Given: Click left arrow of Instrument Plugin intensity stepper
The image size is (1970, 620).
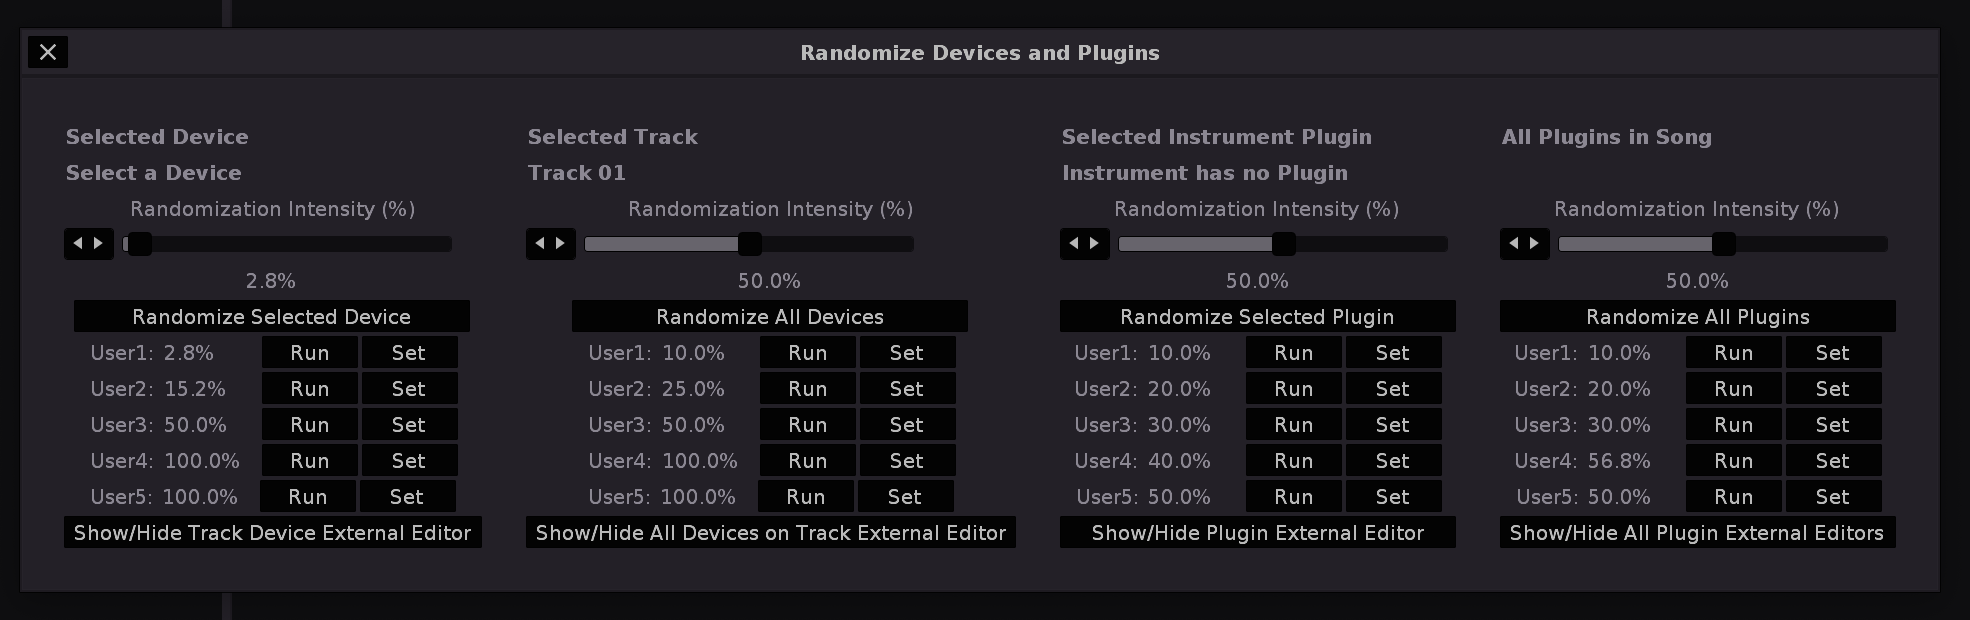Looking at the screenshot, I should (1074, 243).
